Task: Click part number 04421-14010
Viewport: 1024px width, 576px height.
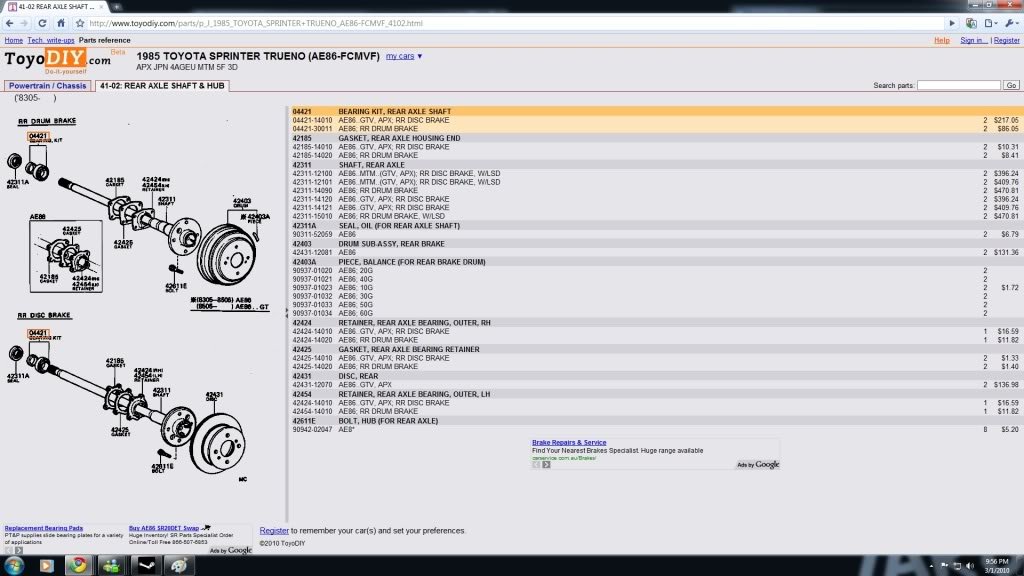Action: coord(312,120)
